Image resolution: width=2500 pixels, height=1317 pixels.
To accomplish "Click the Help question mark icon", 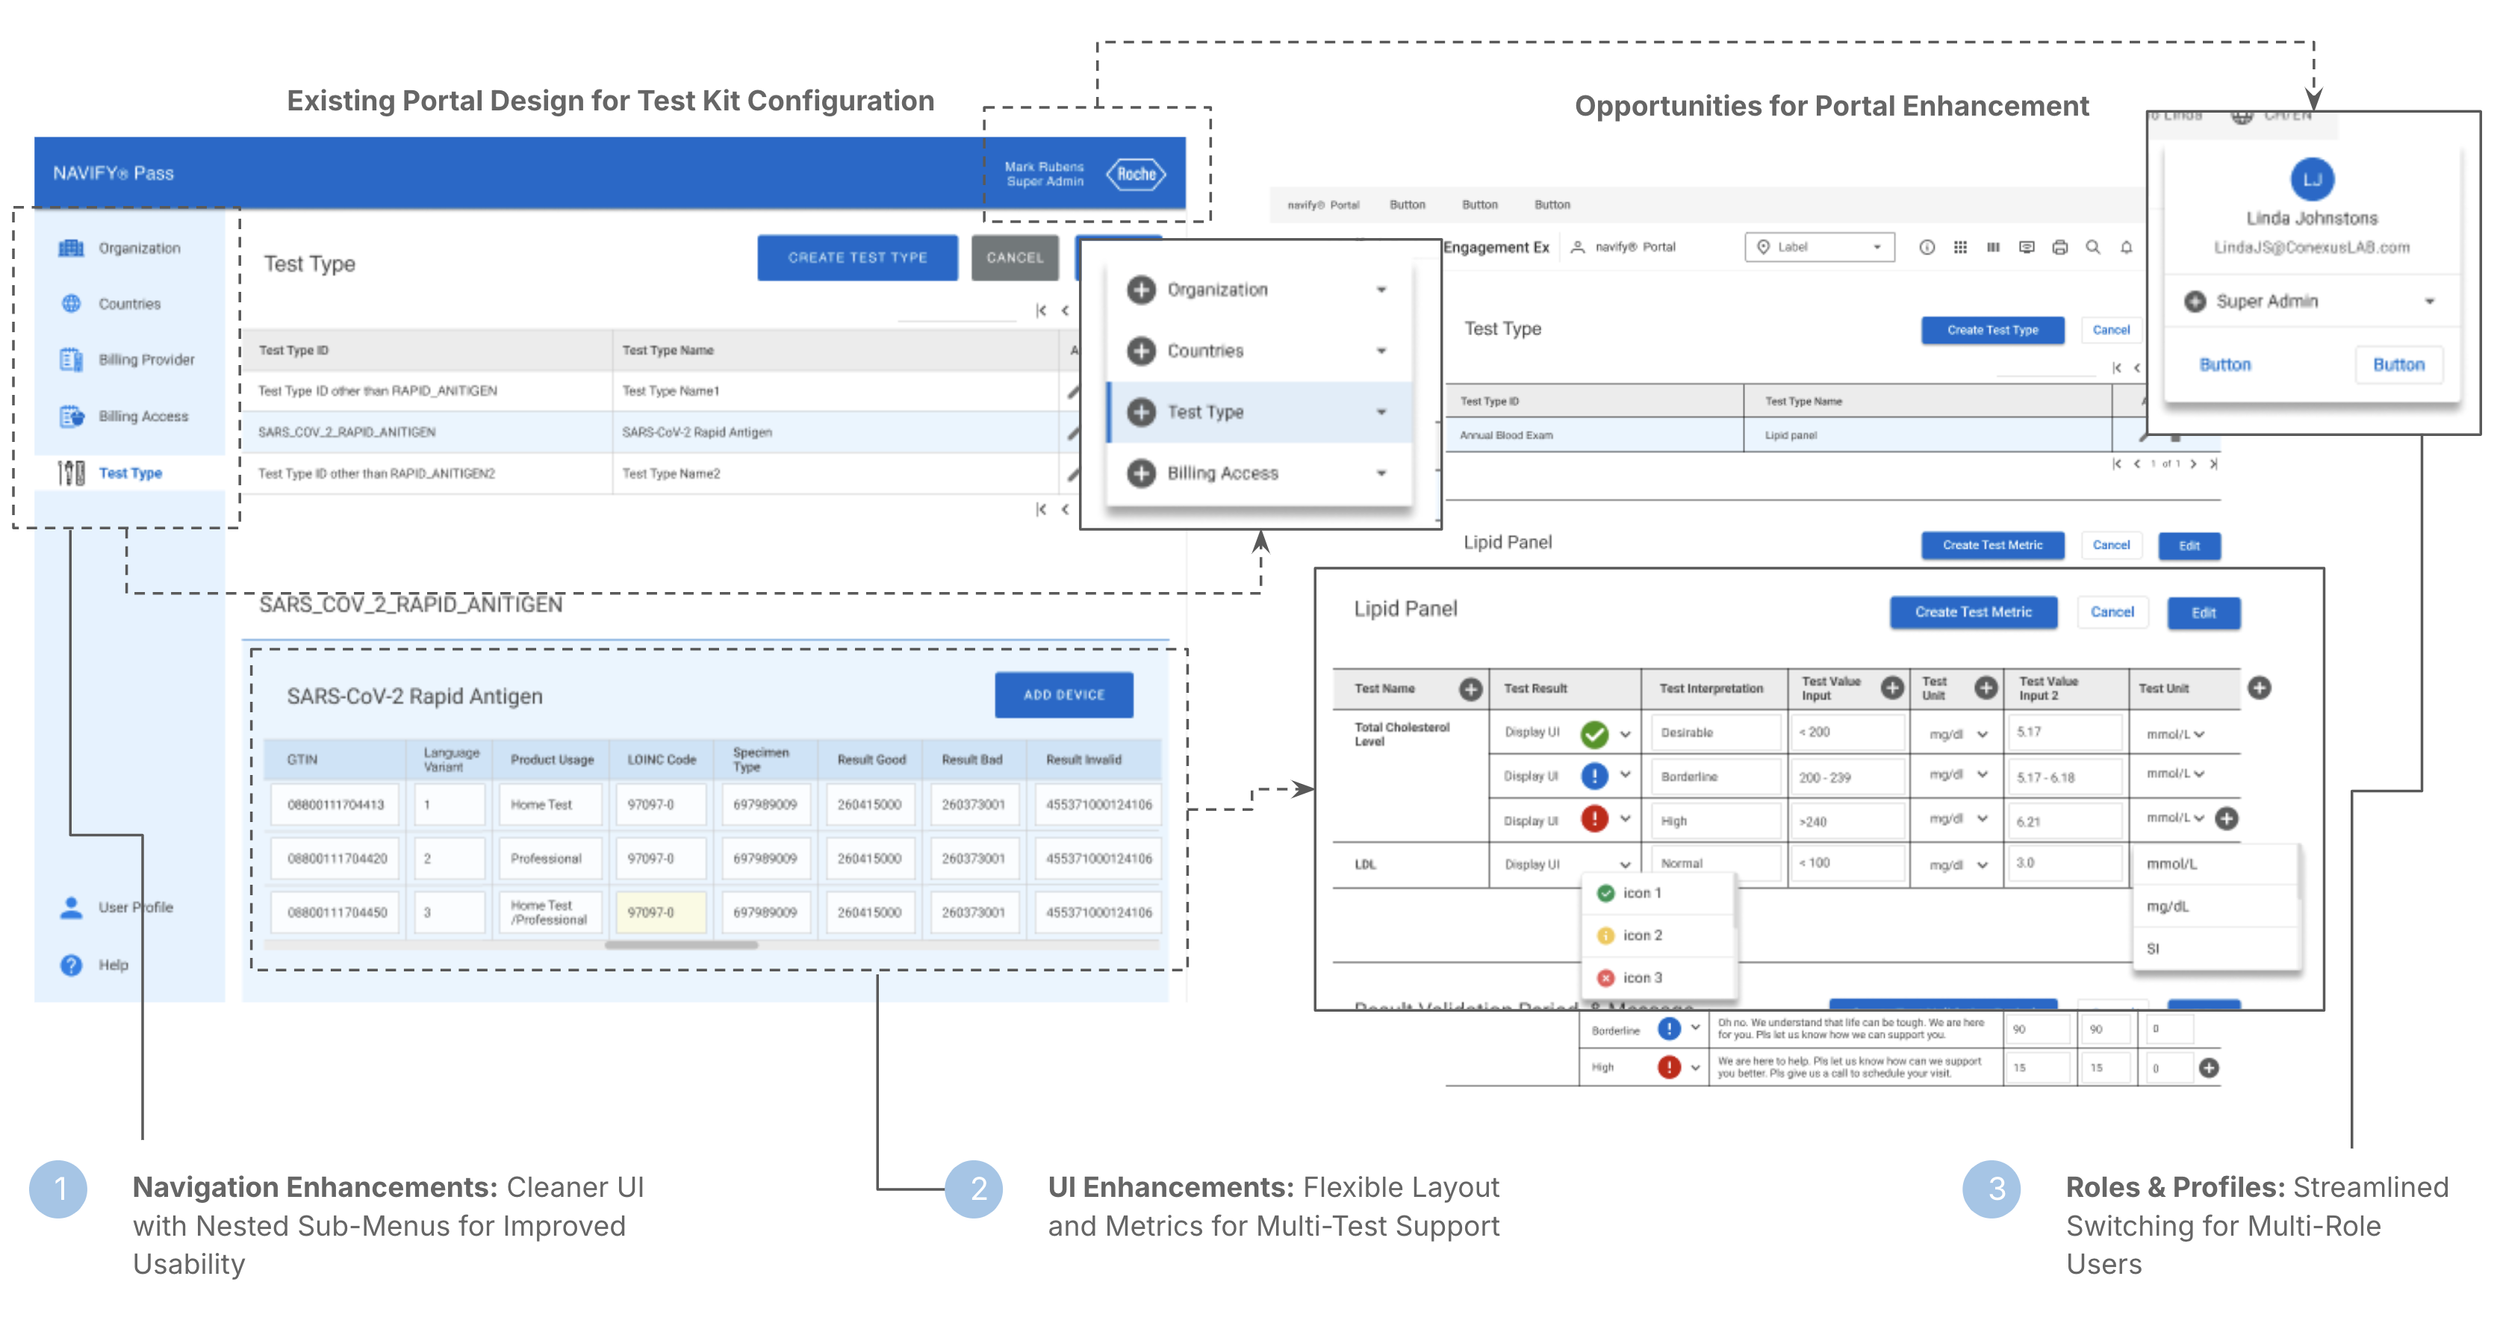I will tap(71, 965).
